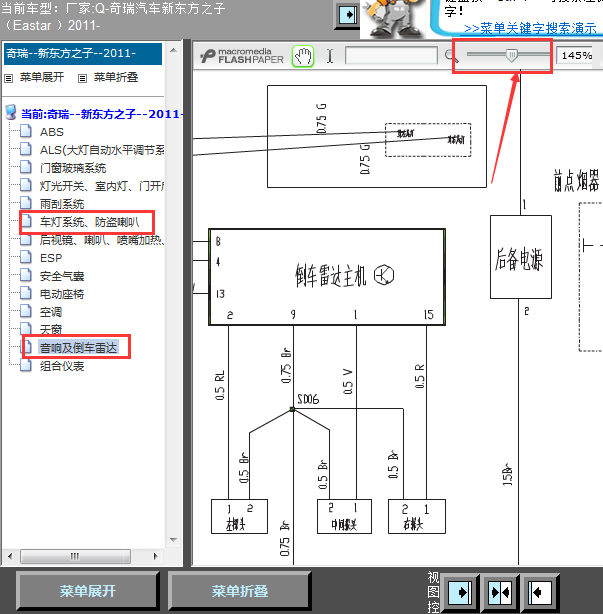
Task: Open 空调 diagram entry
Action: [x=51, y=312]
